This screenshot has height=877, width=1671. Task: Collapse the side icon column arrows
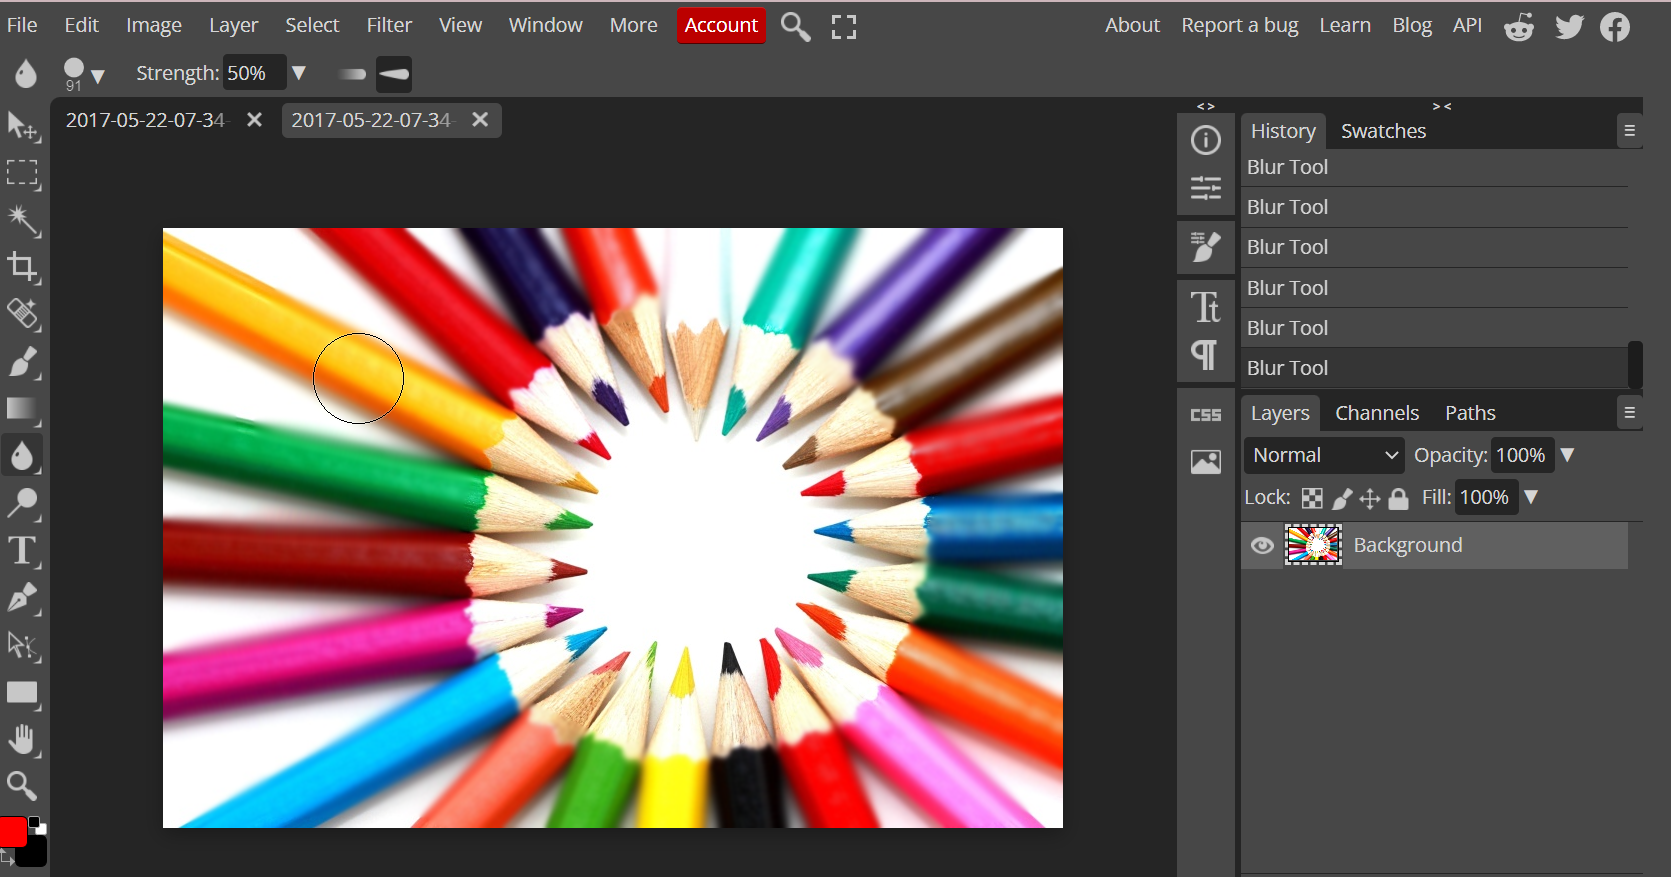[x=1206, y=106]
